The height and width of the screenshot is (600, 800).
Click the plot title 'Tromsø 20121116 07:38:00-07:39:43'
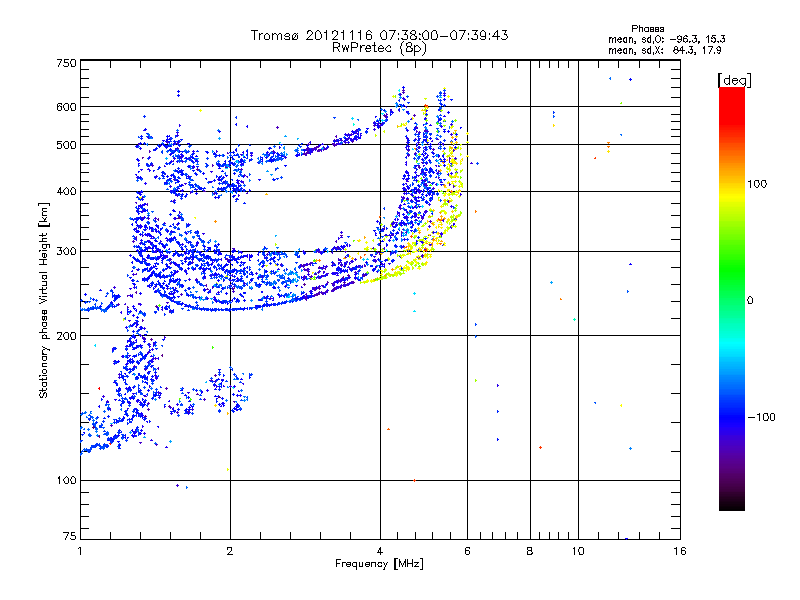380,35
